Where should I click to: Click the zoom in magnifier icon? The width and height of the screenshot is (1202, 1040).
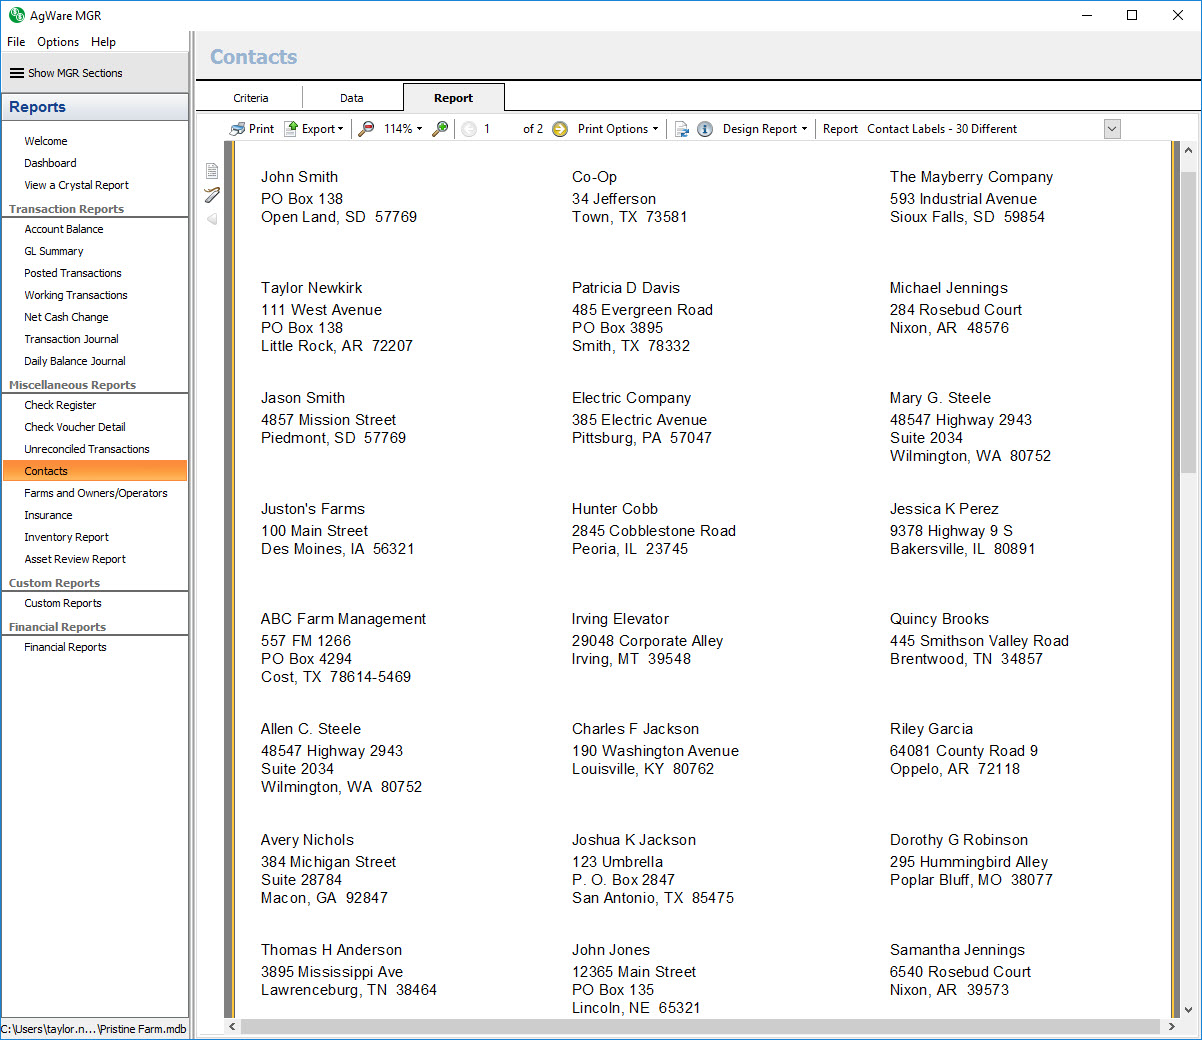click(x=440, y=129)
